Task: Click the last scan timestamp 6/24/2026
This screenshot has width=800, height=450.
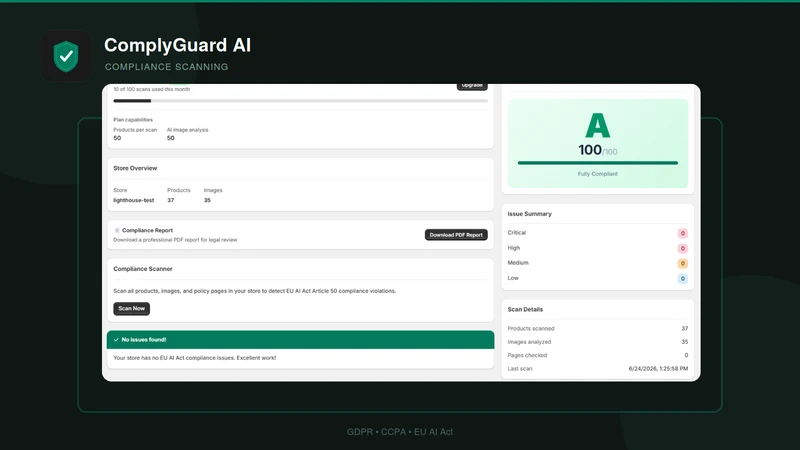Action: 658,368
